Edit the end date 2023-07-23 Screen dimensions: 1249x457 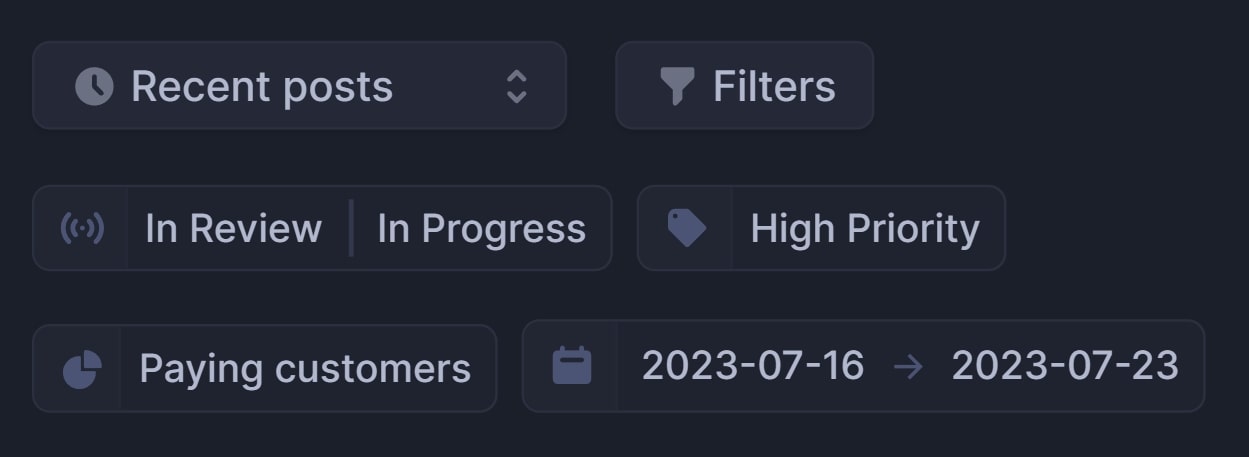1065,366
